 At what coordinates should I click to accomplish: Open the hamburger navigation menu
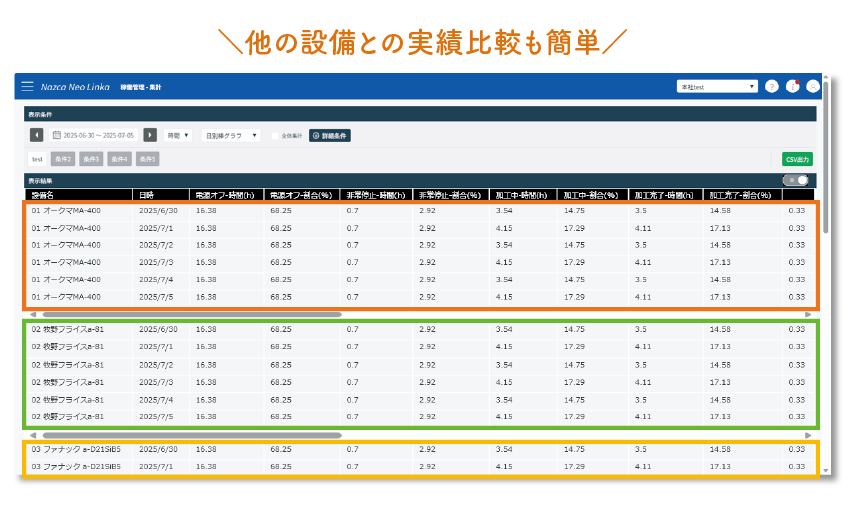coord(27,86)
